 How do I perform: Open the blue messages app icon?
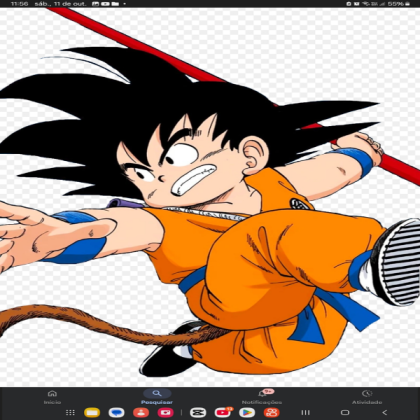tap(116, 413)
